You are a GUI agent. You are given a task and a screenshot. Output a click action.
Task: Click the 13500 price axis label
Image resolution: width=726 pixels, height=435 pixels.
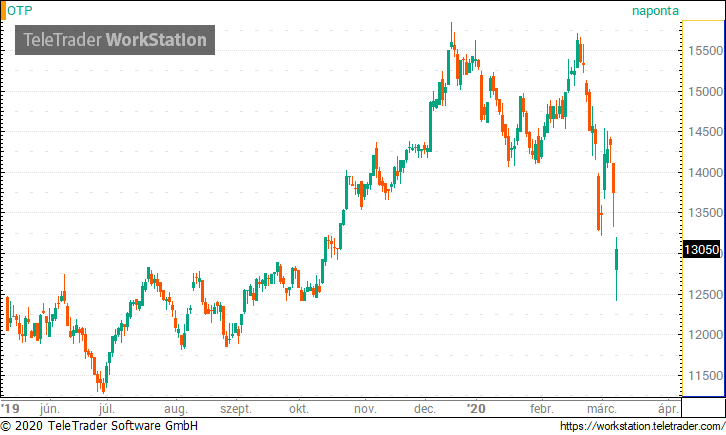click(x=705, y=213)
